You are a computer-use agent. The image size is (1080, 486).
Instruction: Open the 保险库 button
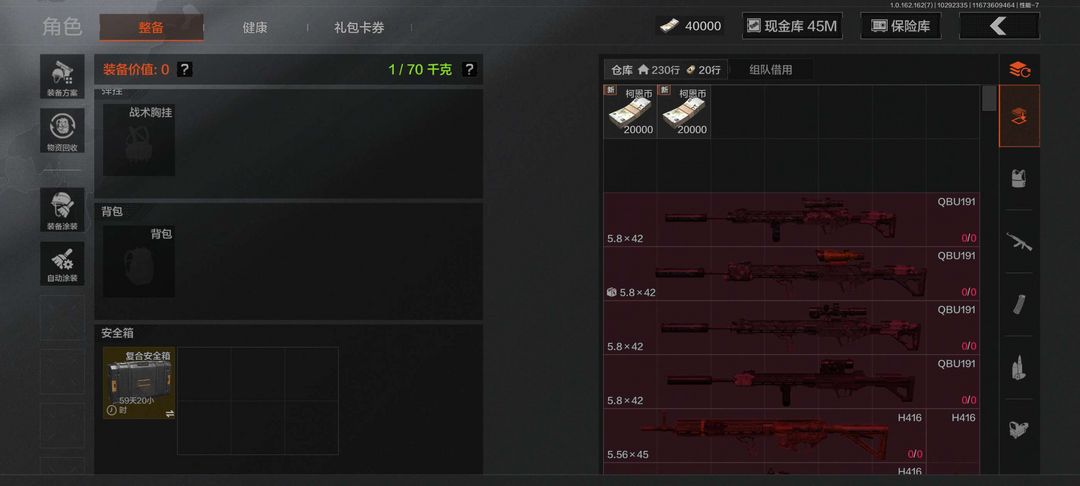point(901,26)
